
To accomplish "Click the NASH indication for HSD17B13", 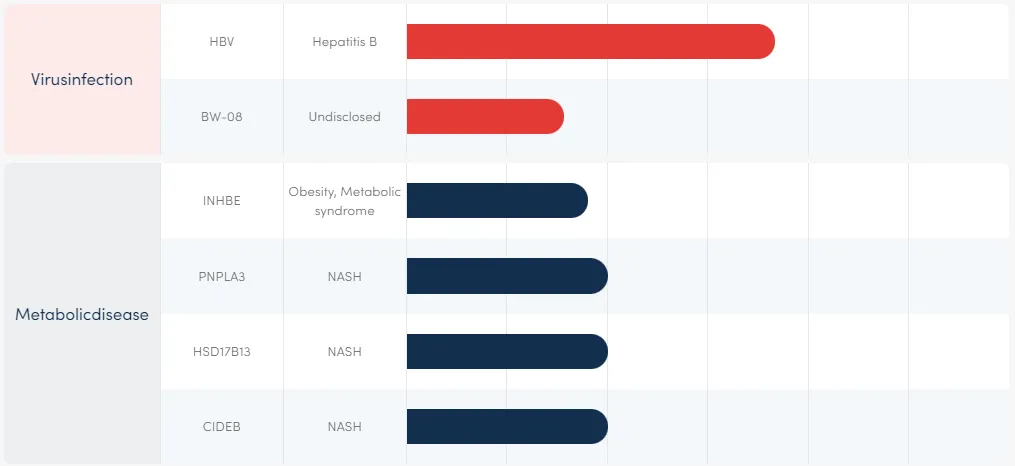I will click(x=344, y=352).
